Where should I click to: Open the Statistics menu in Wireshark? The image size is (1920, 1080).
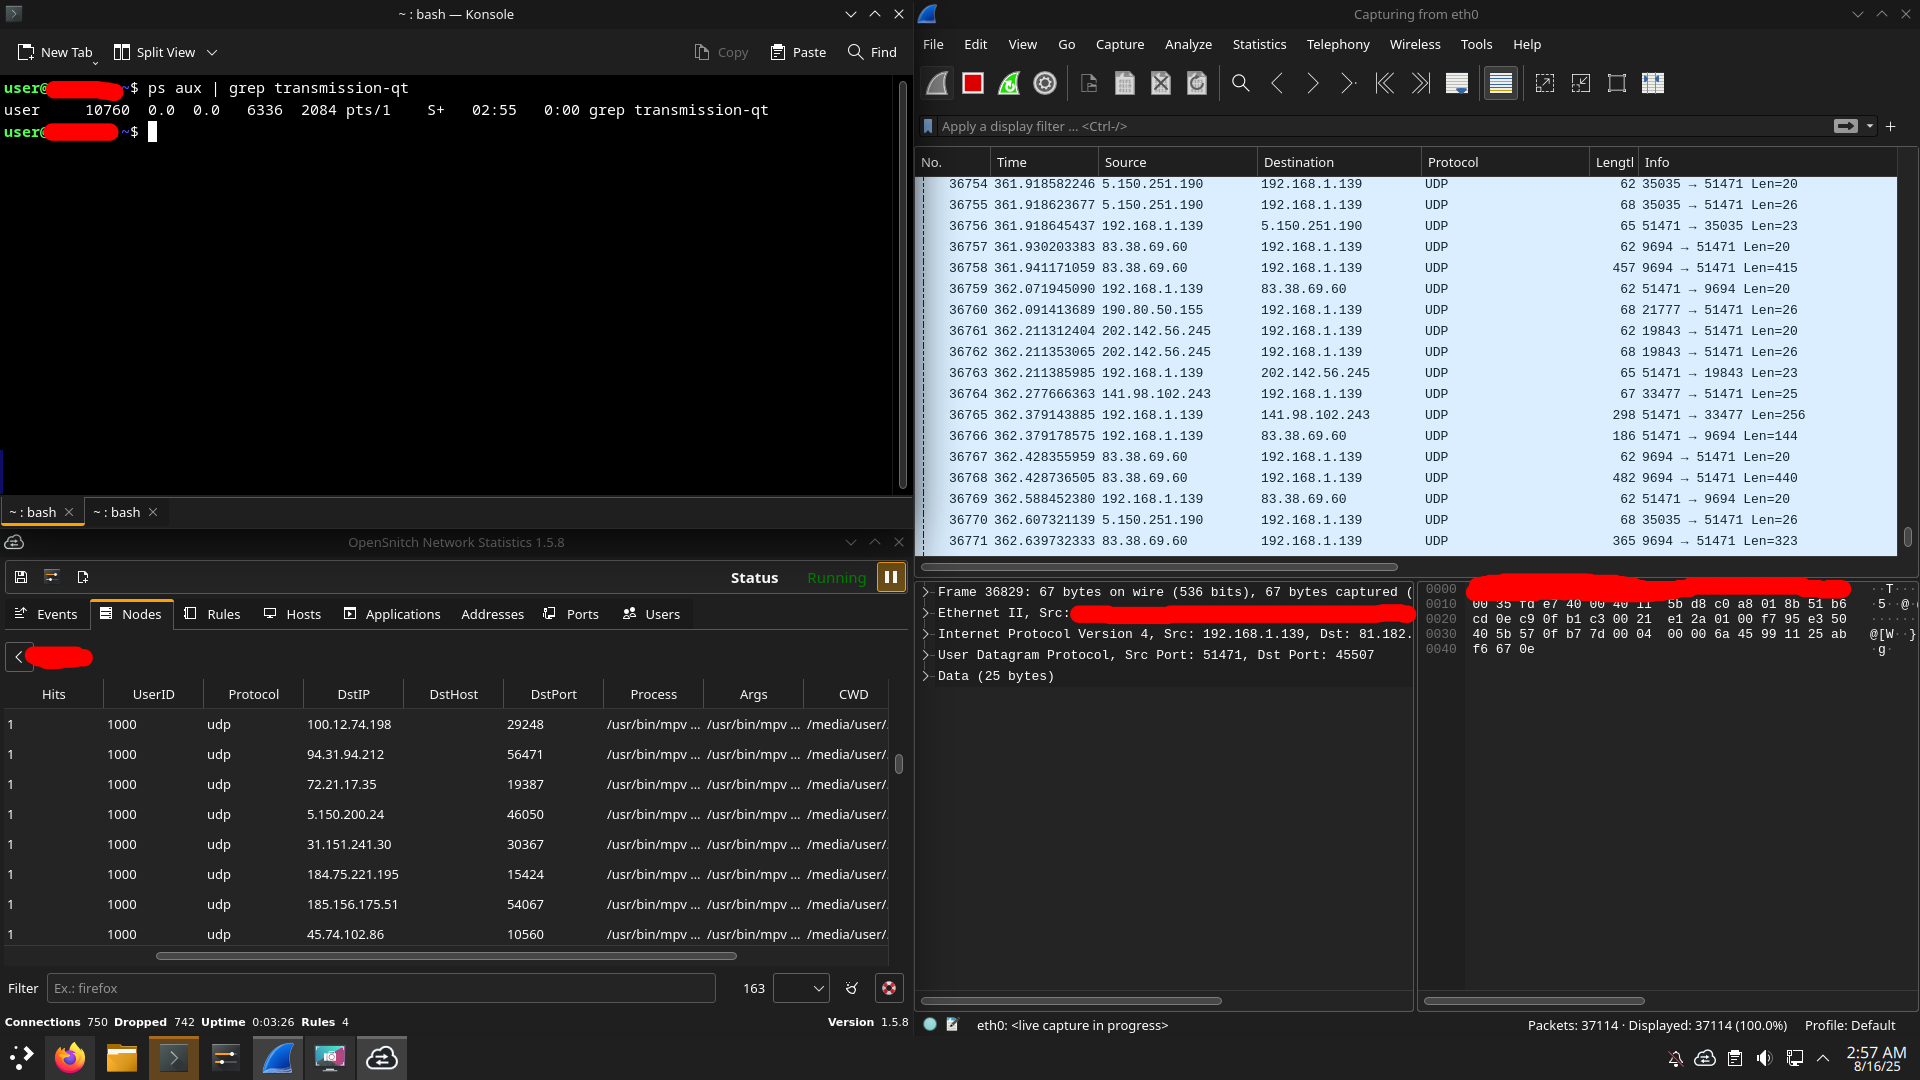[1259, 44]
